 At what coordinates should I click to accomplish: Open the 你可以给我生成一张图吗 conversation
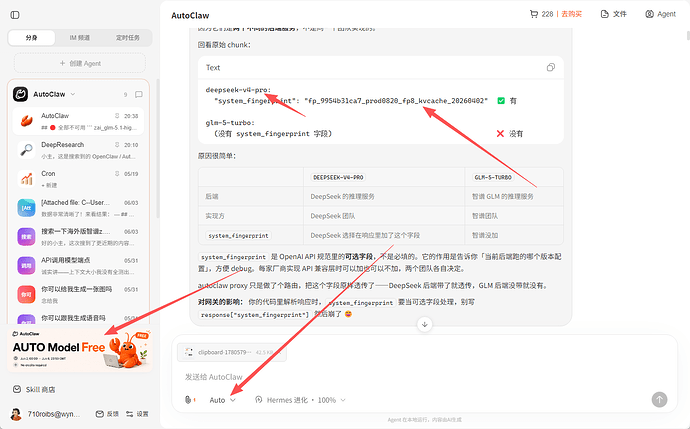(77, 289)
